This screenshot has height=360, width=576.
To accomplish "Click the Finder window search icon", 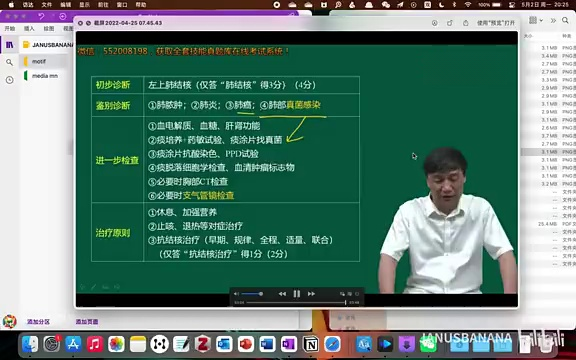I will pos(565,21).
